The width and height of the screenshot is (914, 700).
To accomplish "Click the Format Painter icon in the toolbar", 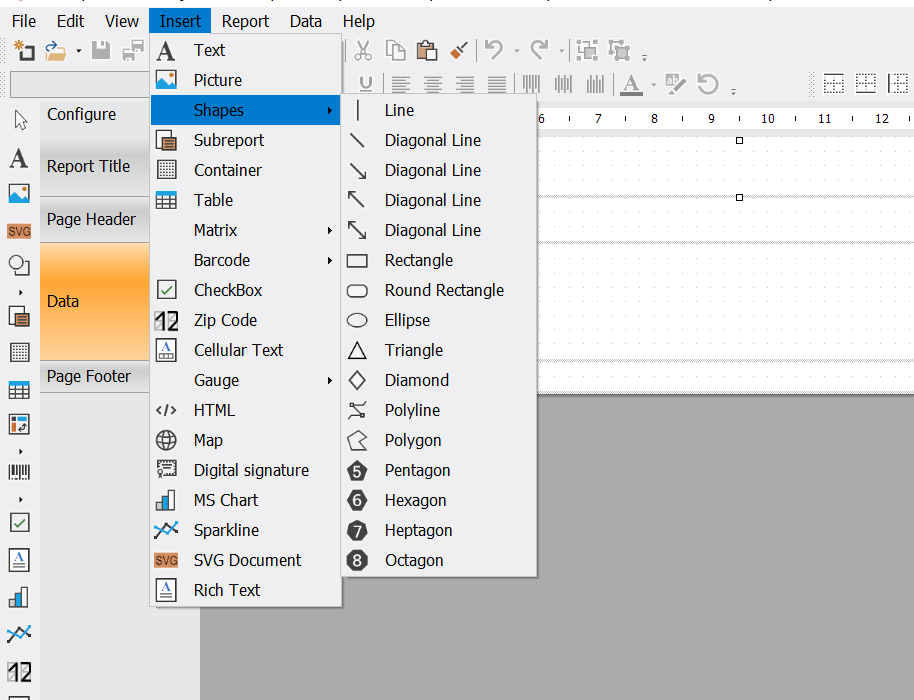I will [x=458, y=49].
